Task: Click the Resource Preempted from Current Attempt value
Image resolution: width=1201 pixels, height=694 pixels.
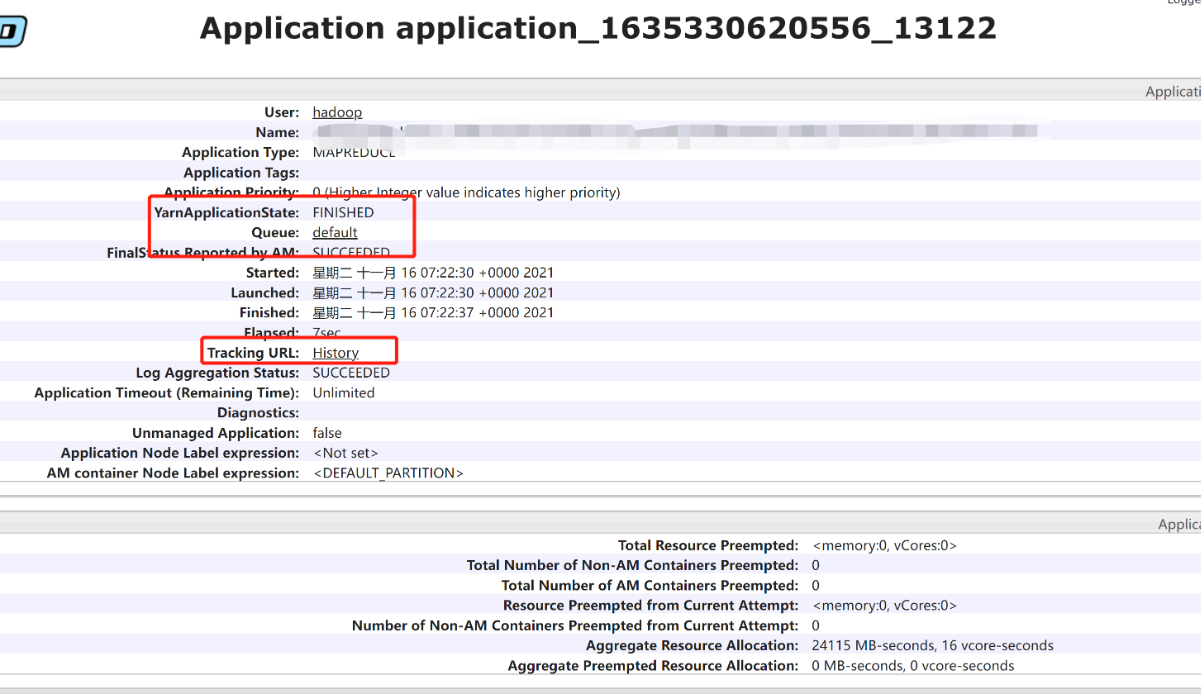Action: click(x=885, y=606)
